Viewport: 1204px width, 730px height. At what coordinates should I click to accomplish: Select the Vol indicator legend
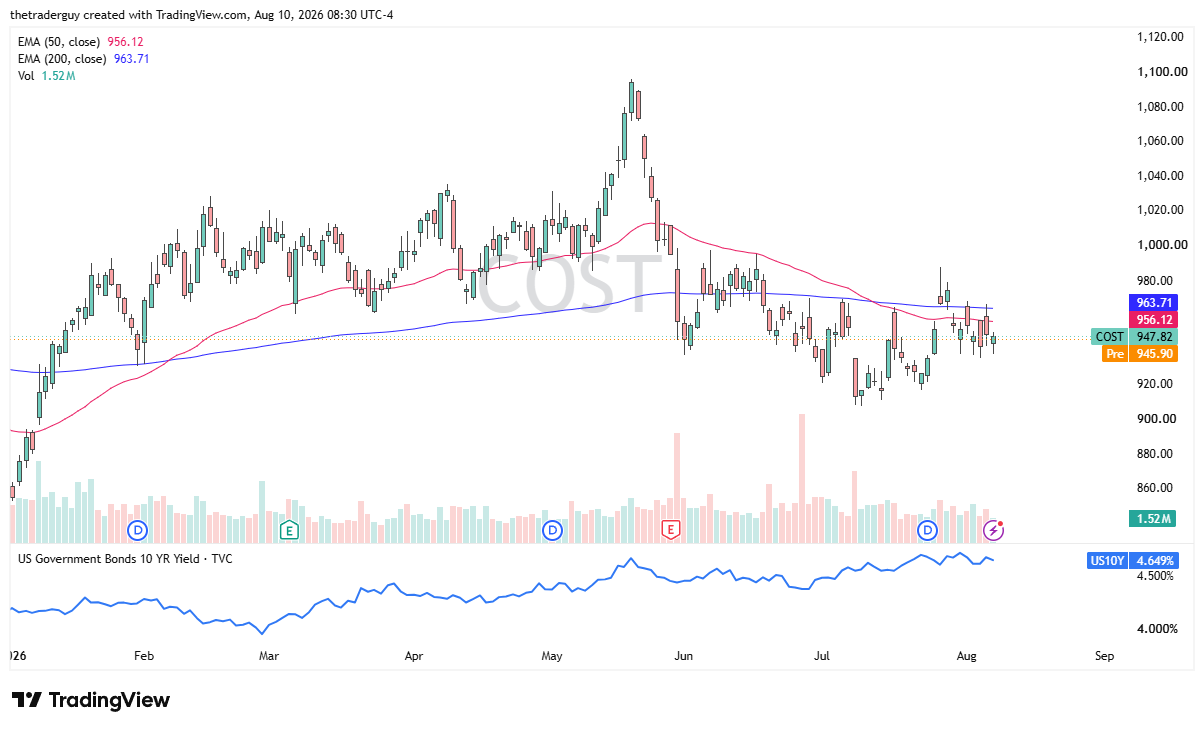[46, 76]
